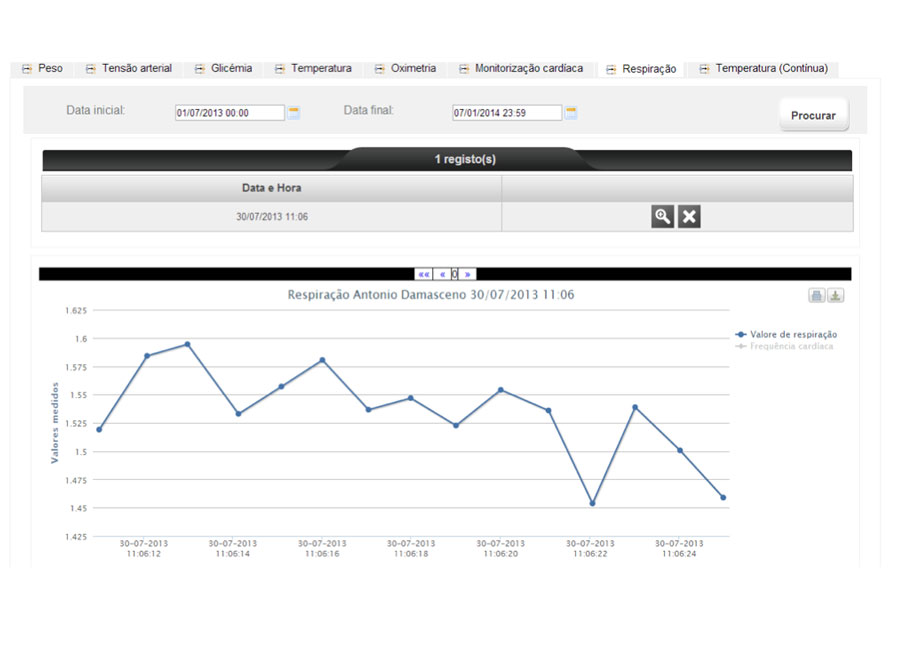
Task: Go to next page arrow
Action: [468, 274]
